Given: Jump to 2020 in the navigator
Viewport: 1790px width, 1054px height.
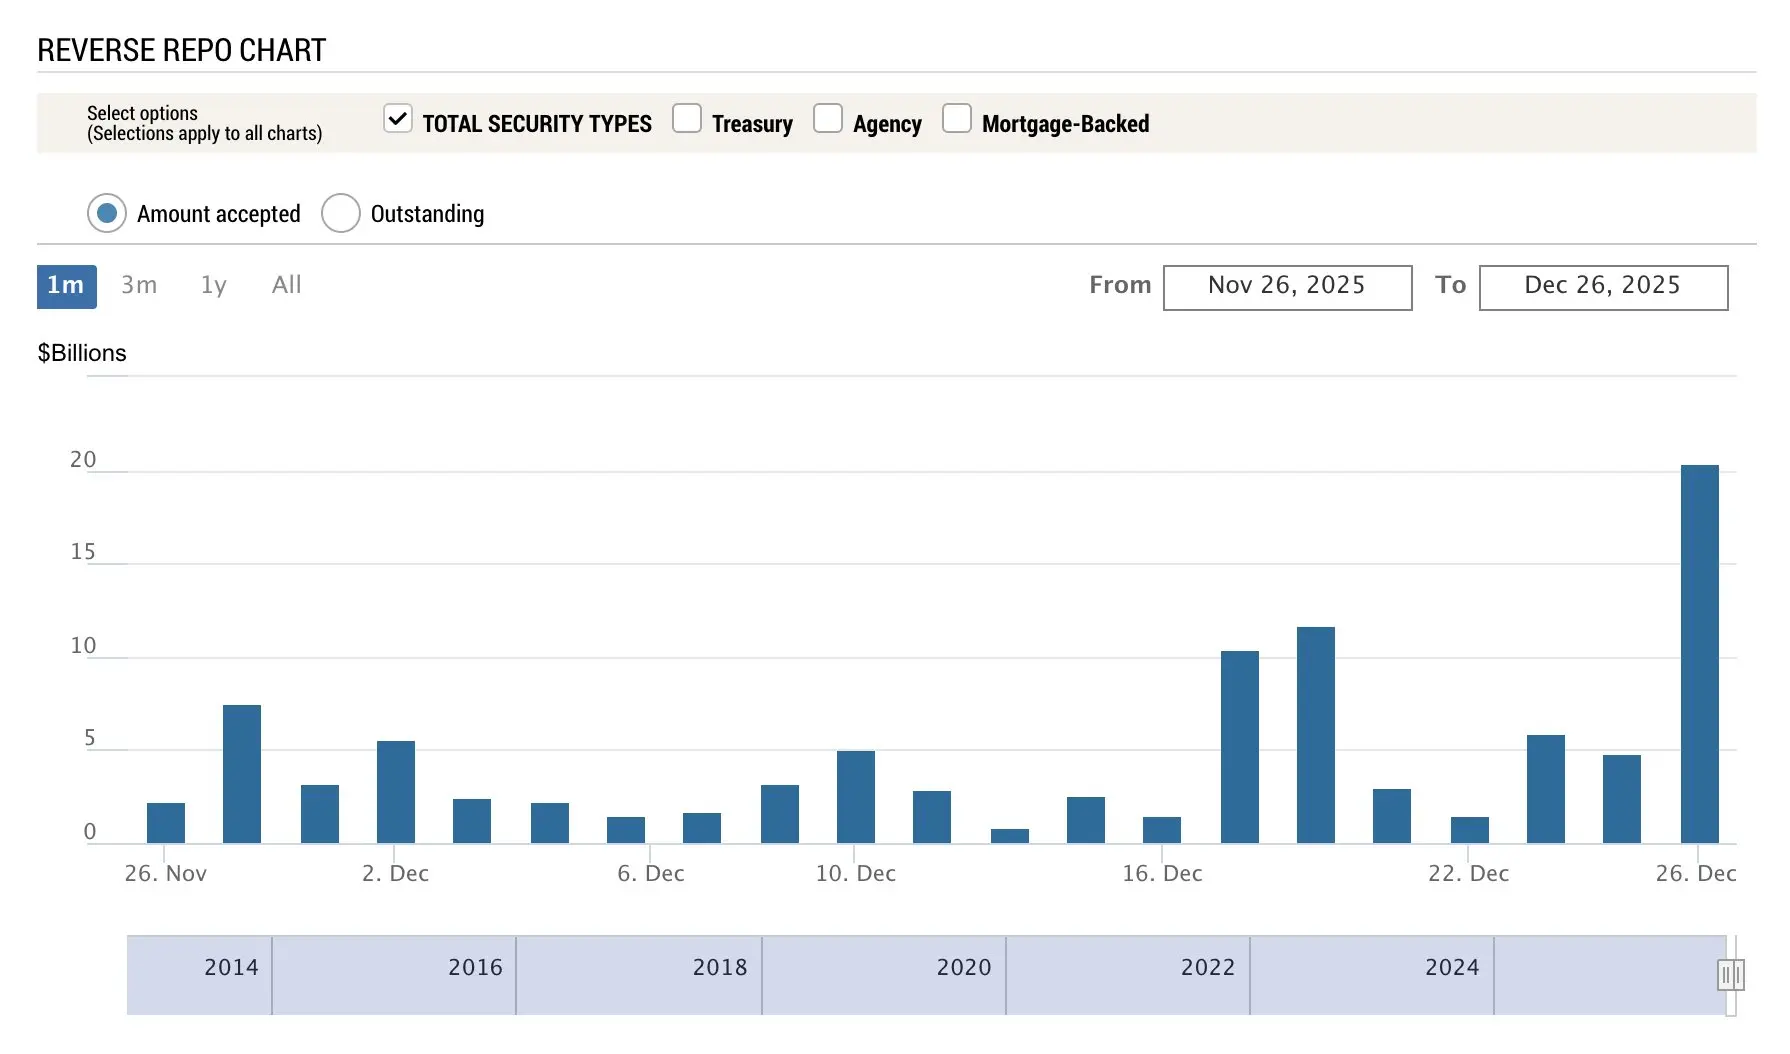Looking at the screenshot, I should coord(964,967).
